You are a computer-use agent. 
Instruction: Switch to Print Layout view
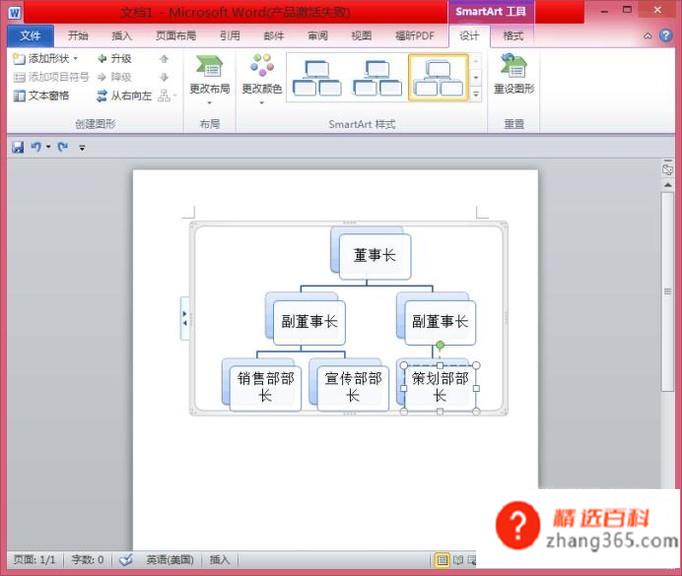click(x=442, y=560)
